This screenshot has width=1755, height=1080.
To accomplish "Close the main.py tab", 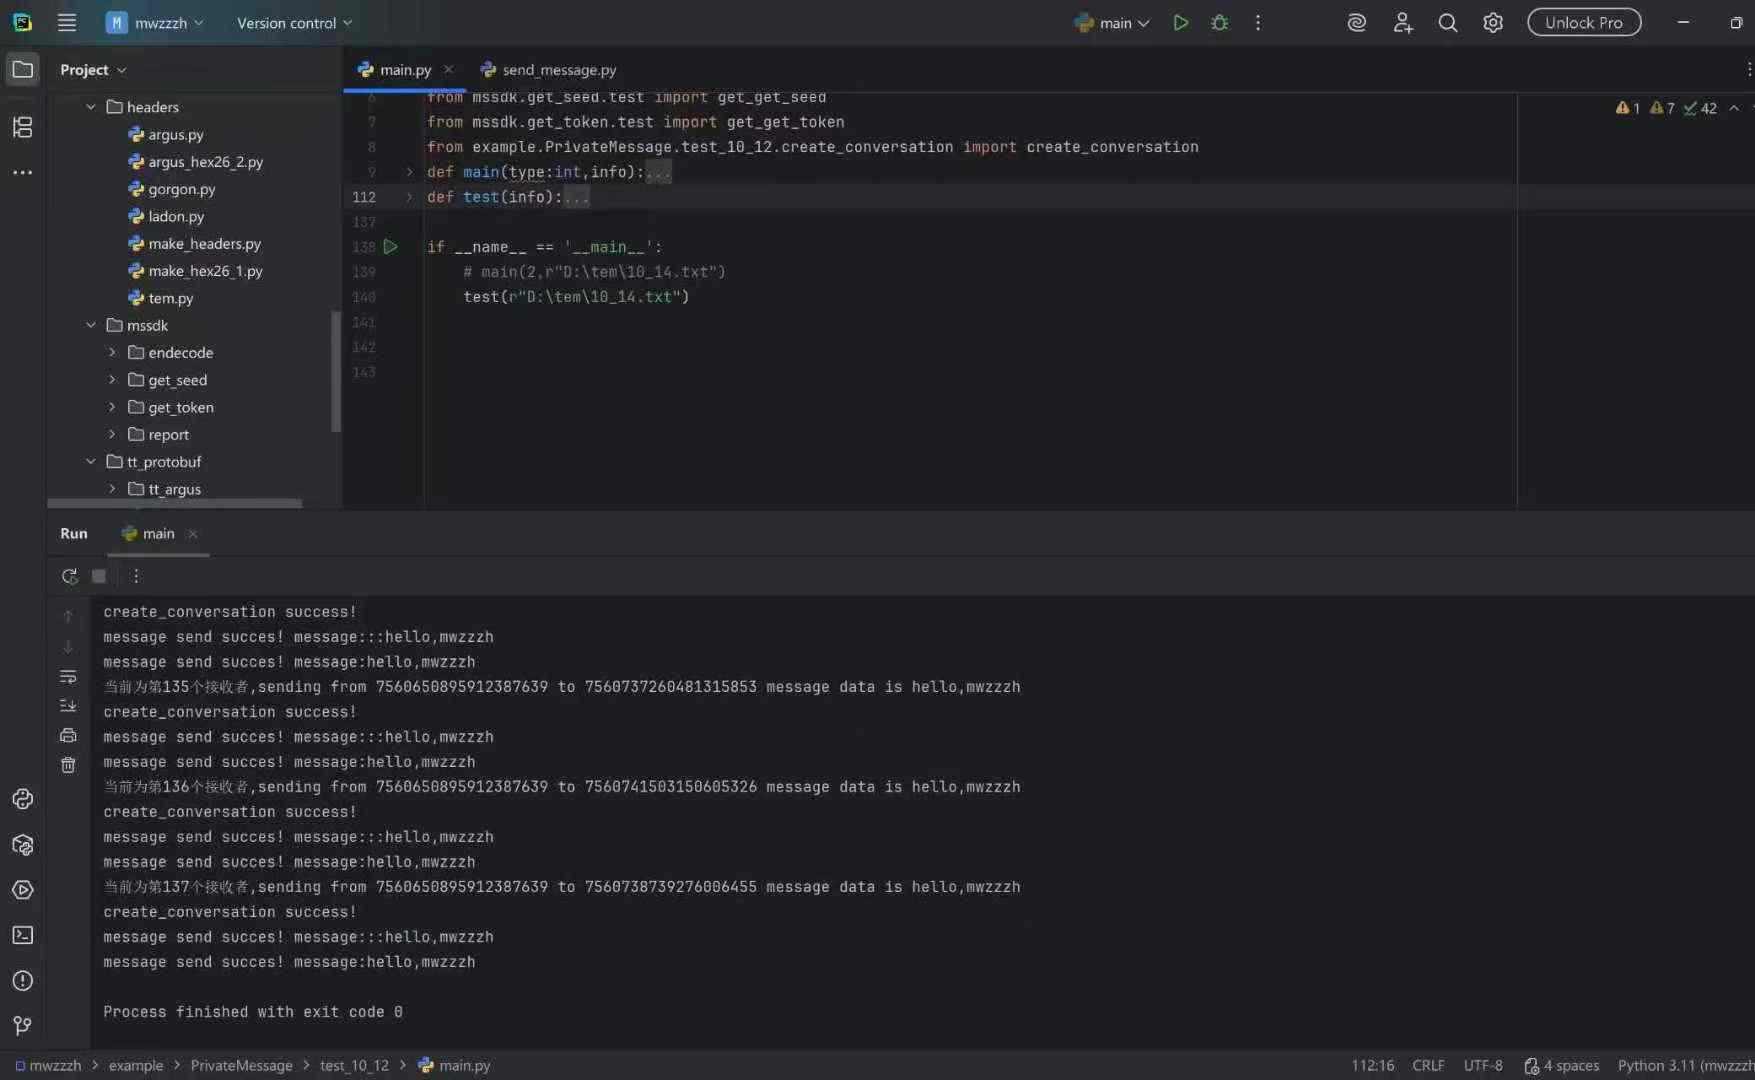I will coord(449,70).
